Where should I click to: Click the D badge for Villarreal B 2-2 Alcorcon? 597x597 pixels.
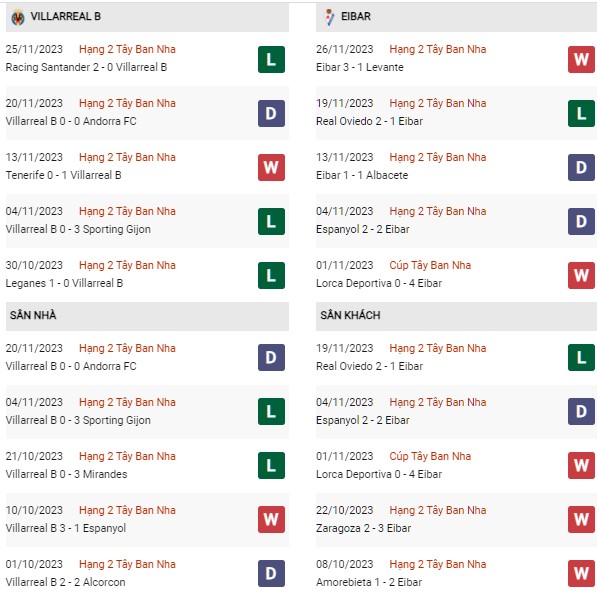[271, 573]
